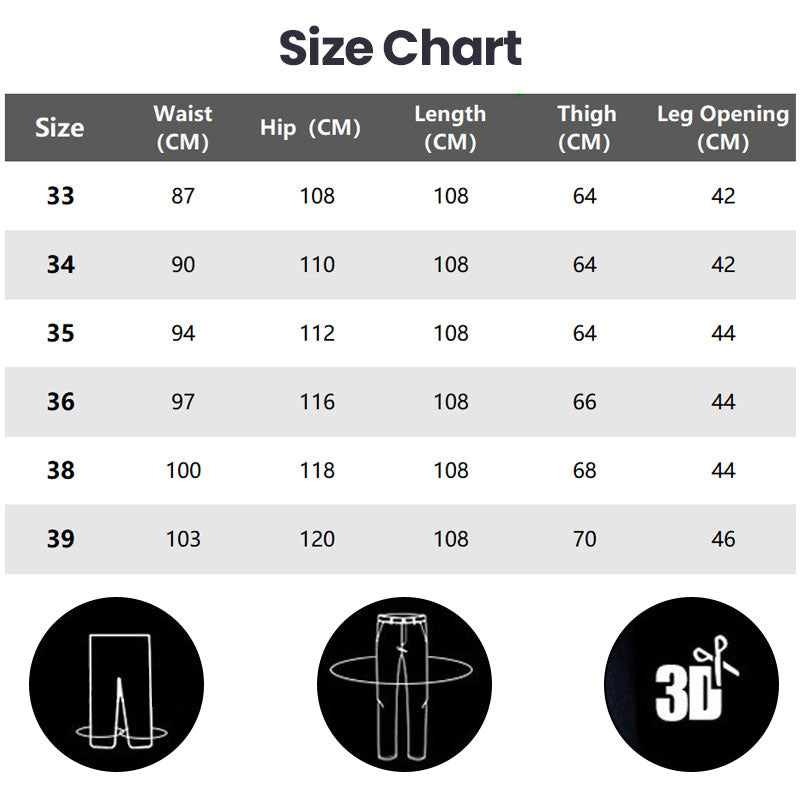The height and width of the screenshot is (800, 800).
Task: Pick size 38 row label
Action: click(x=61, y=470)
